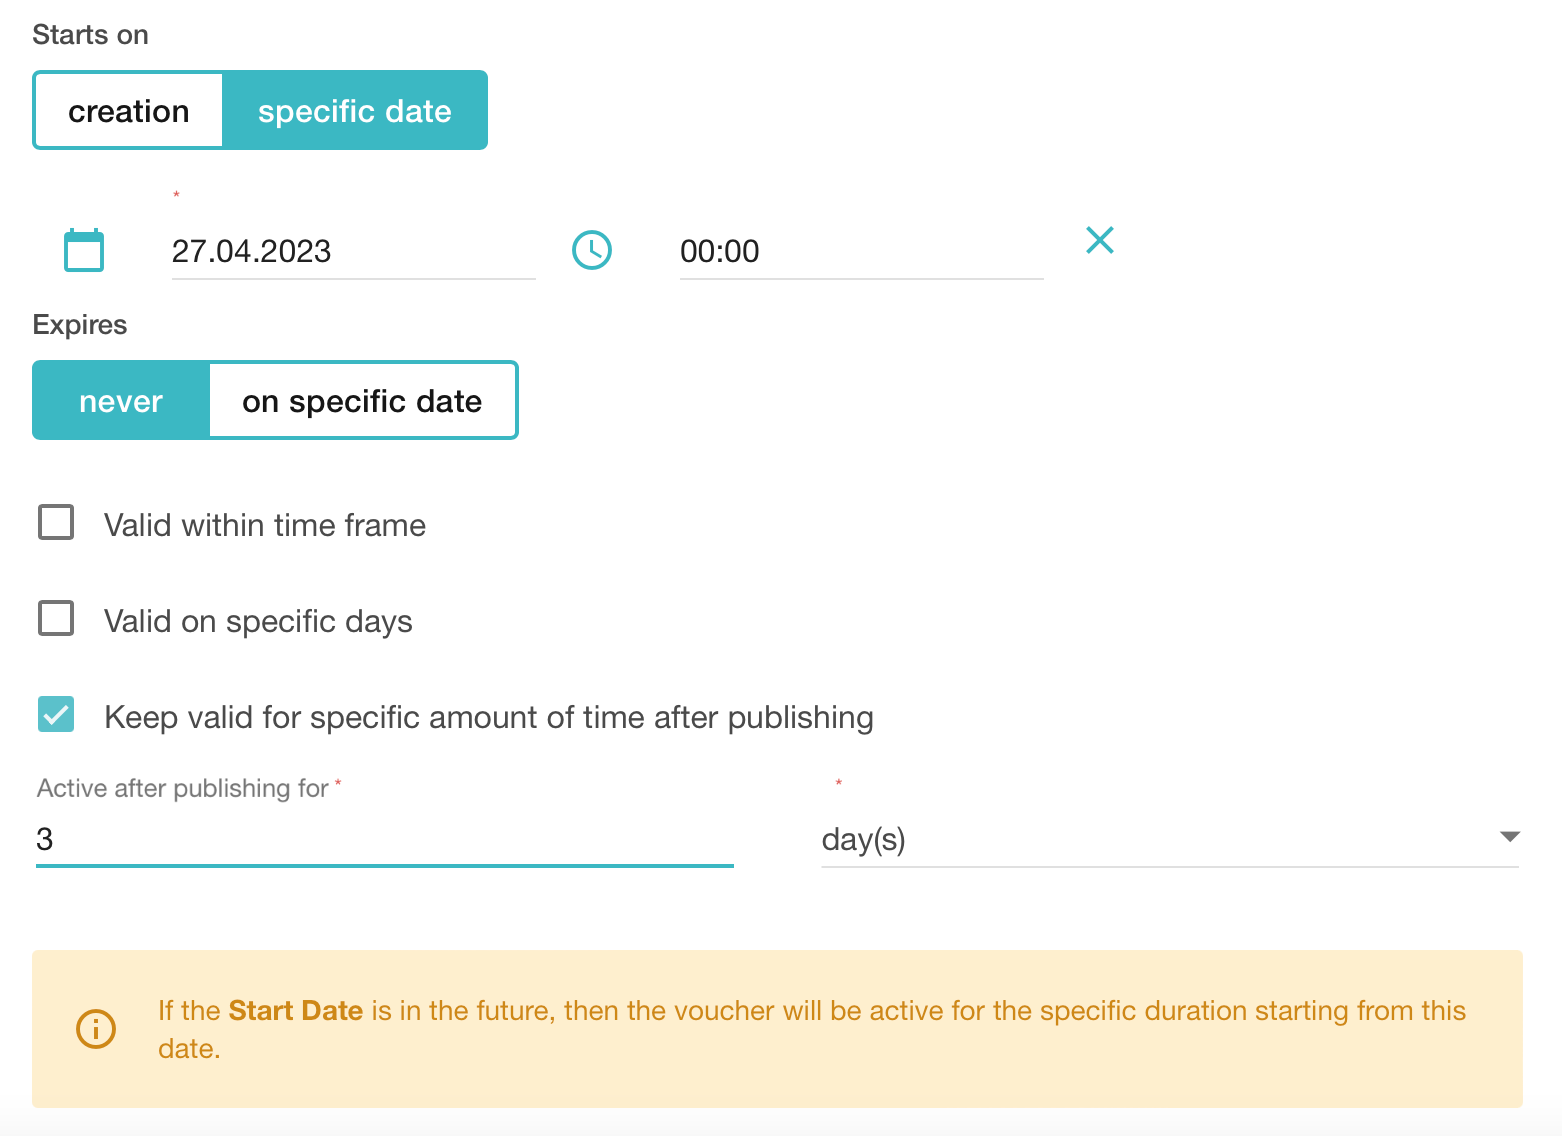Open the calendar date picker icon

coord(84,250)
